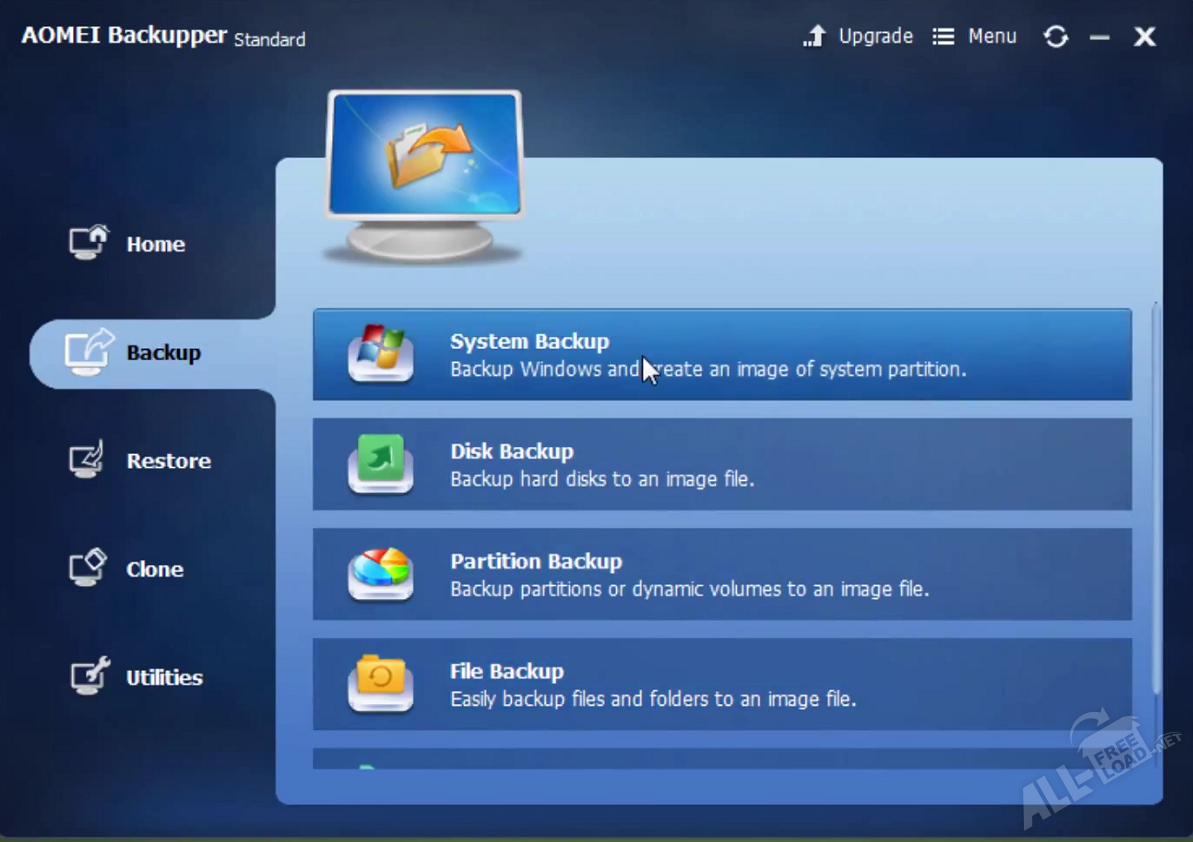Click the Utilities wrench icon in sidebar
This screenshot has width=1193, height=842.
[88, 676]
